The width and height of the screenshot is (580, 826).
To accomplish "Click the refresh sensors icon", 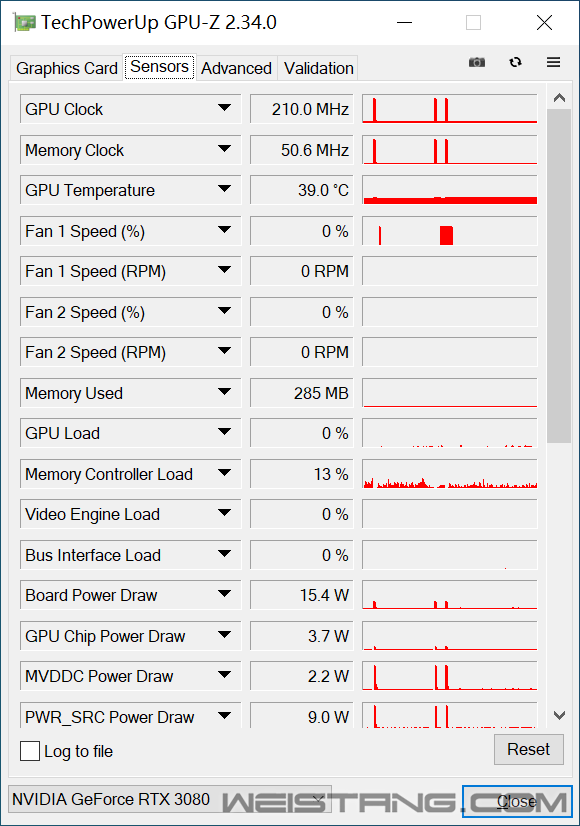I will pos(515,62).
